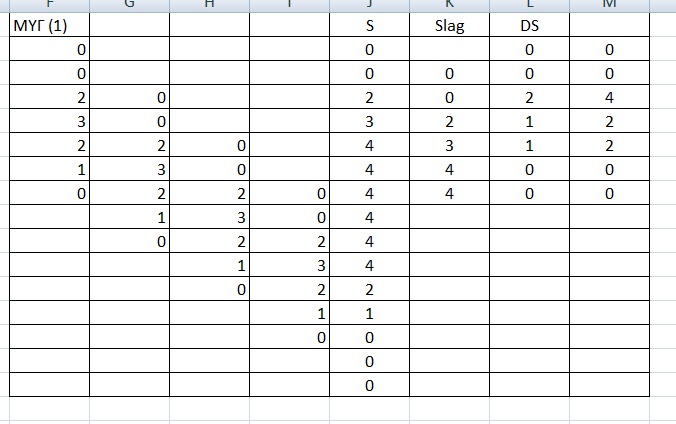Click the value 3 under МУГ (1)
Screen dimensions: 676x424
[49, 122]
